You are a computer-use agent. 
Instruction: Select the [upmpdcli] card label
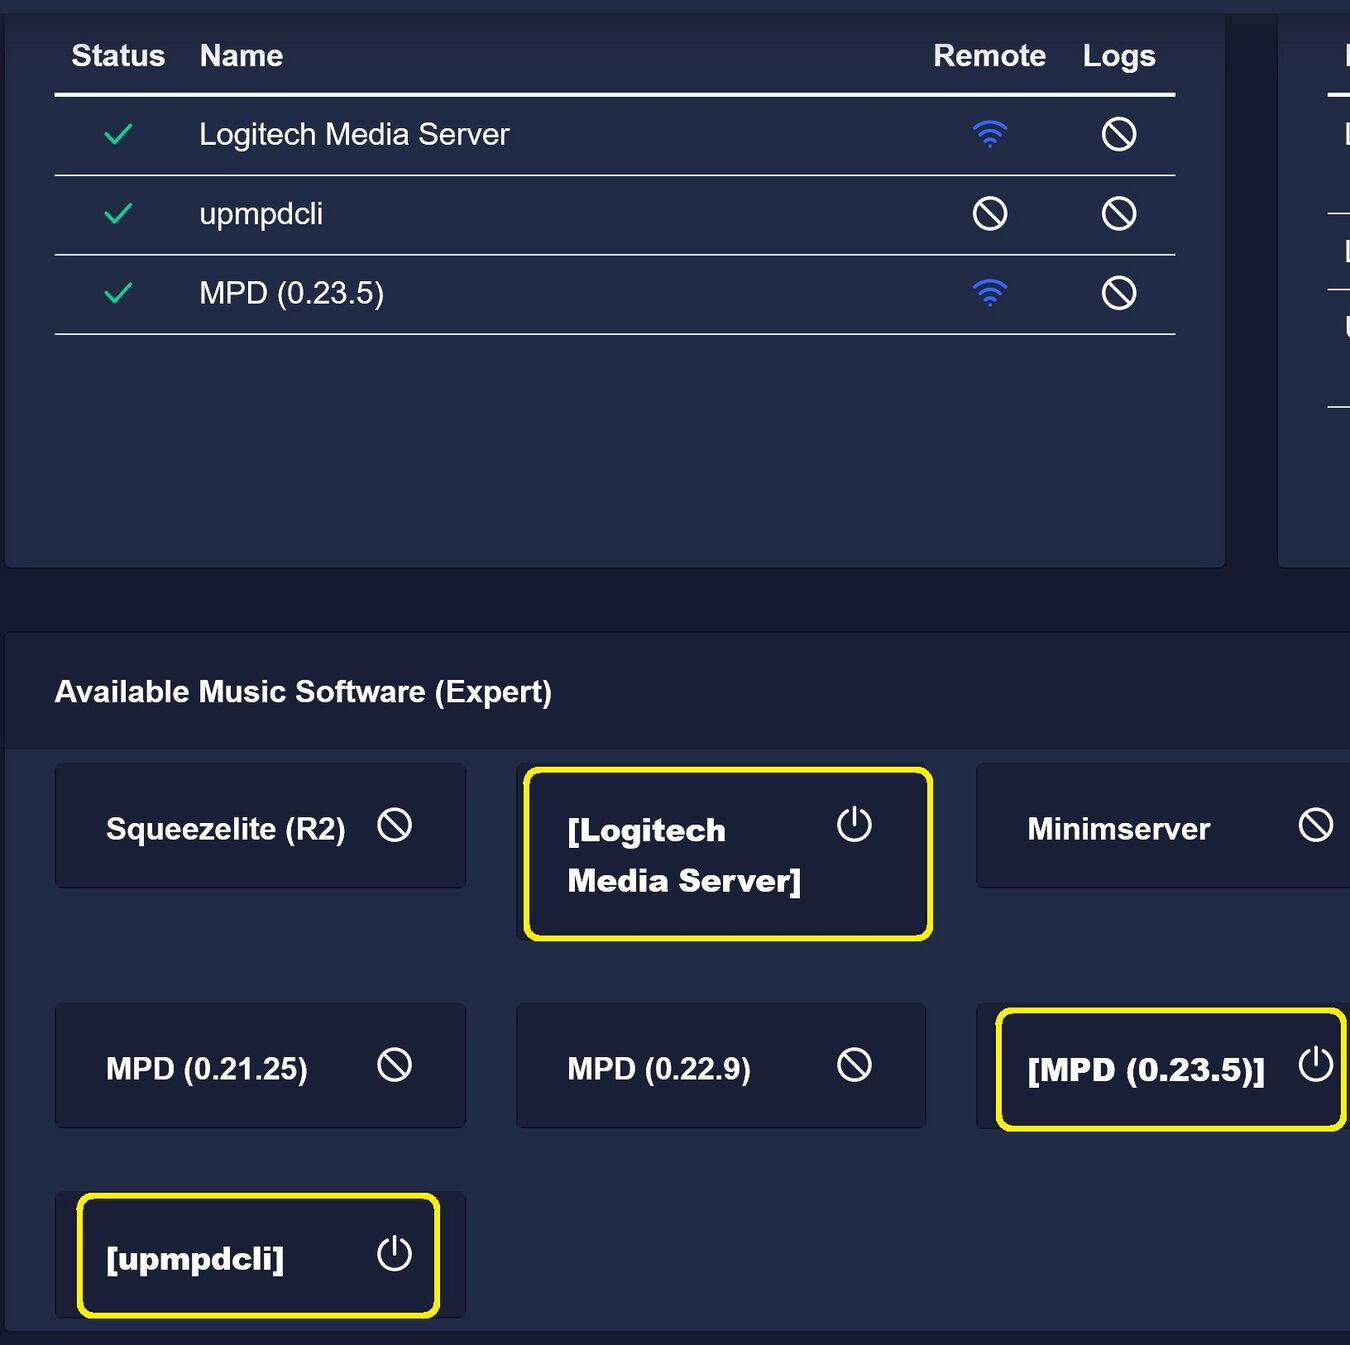pos(195,1259)
